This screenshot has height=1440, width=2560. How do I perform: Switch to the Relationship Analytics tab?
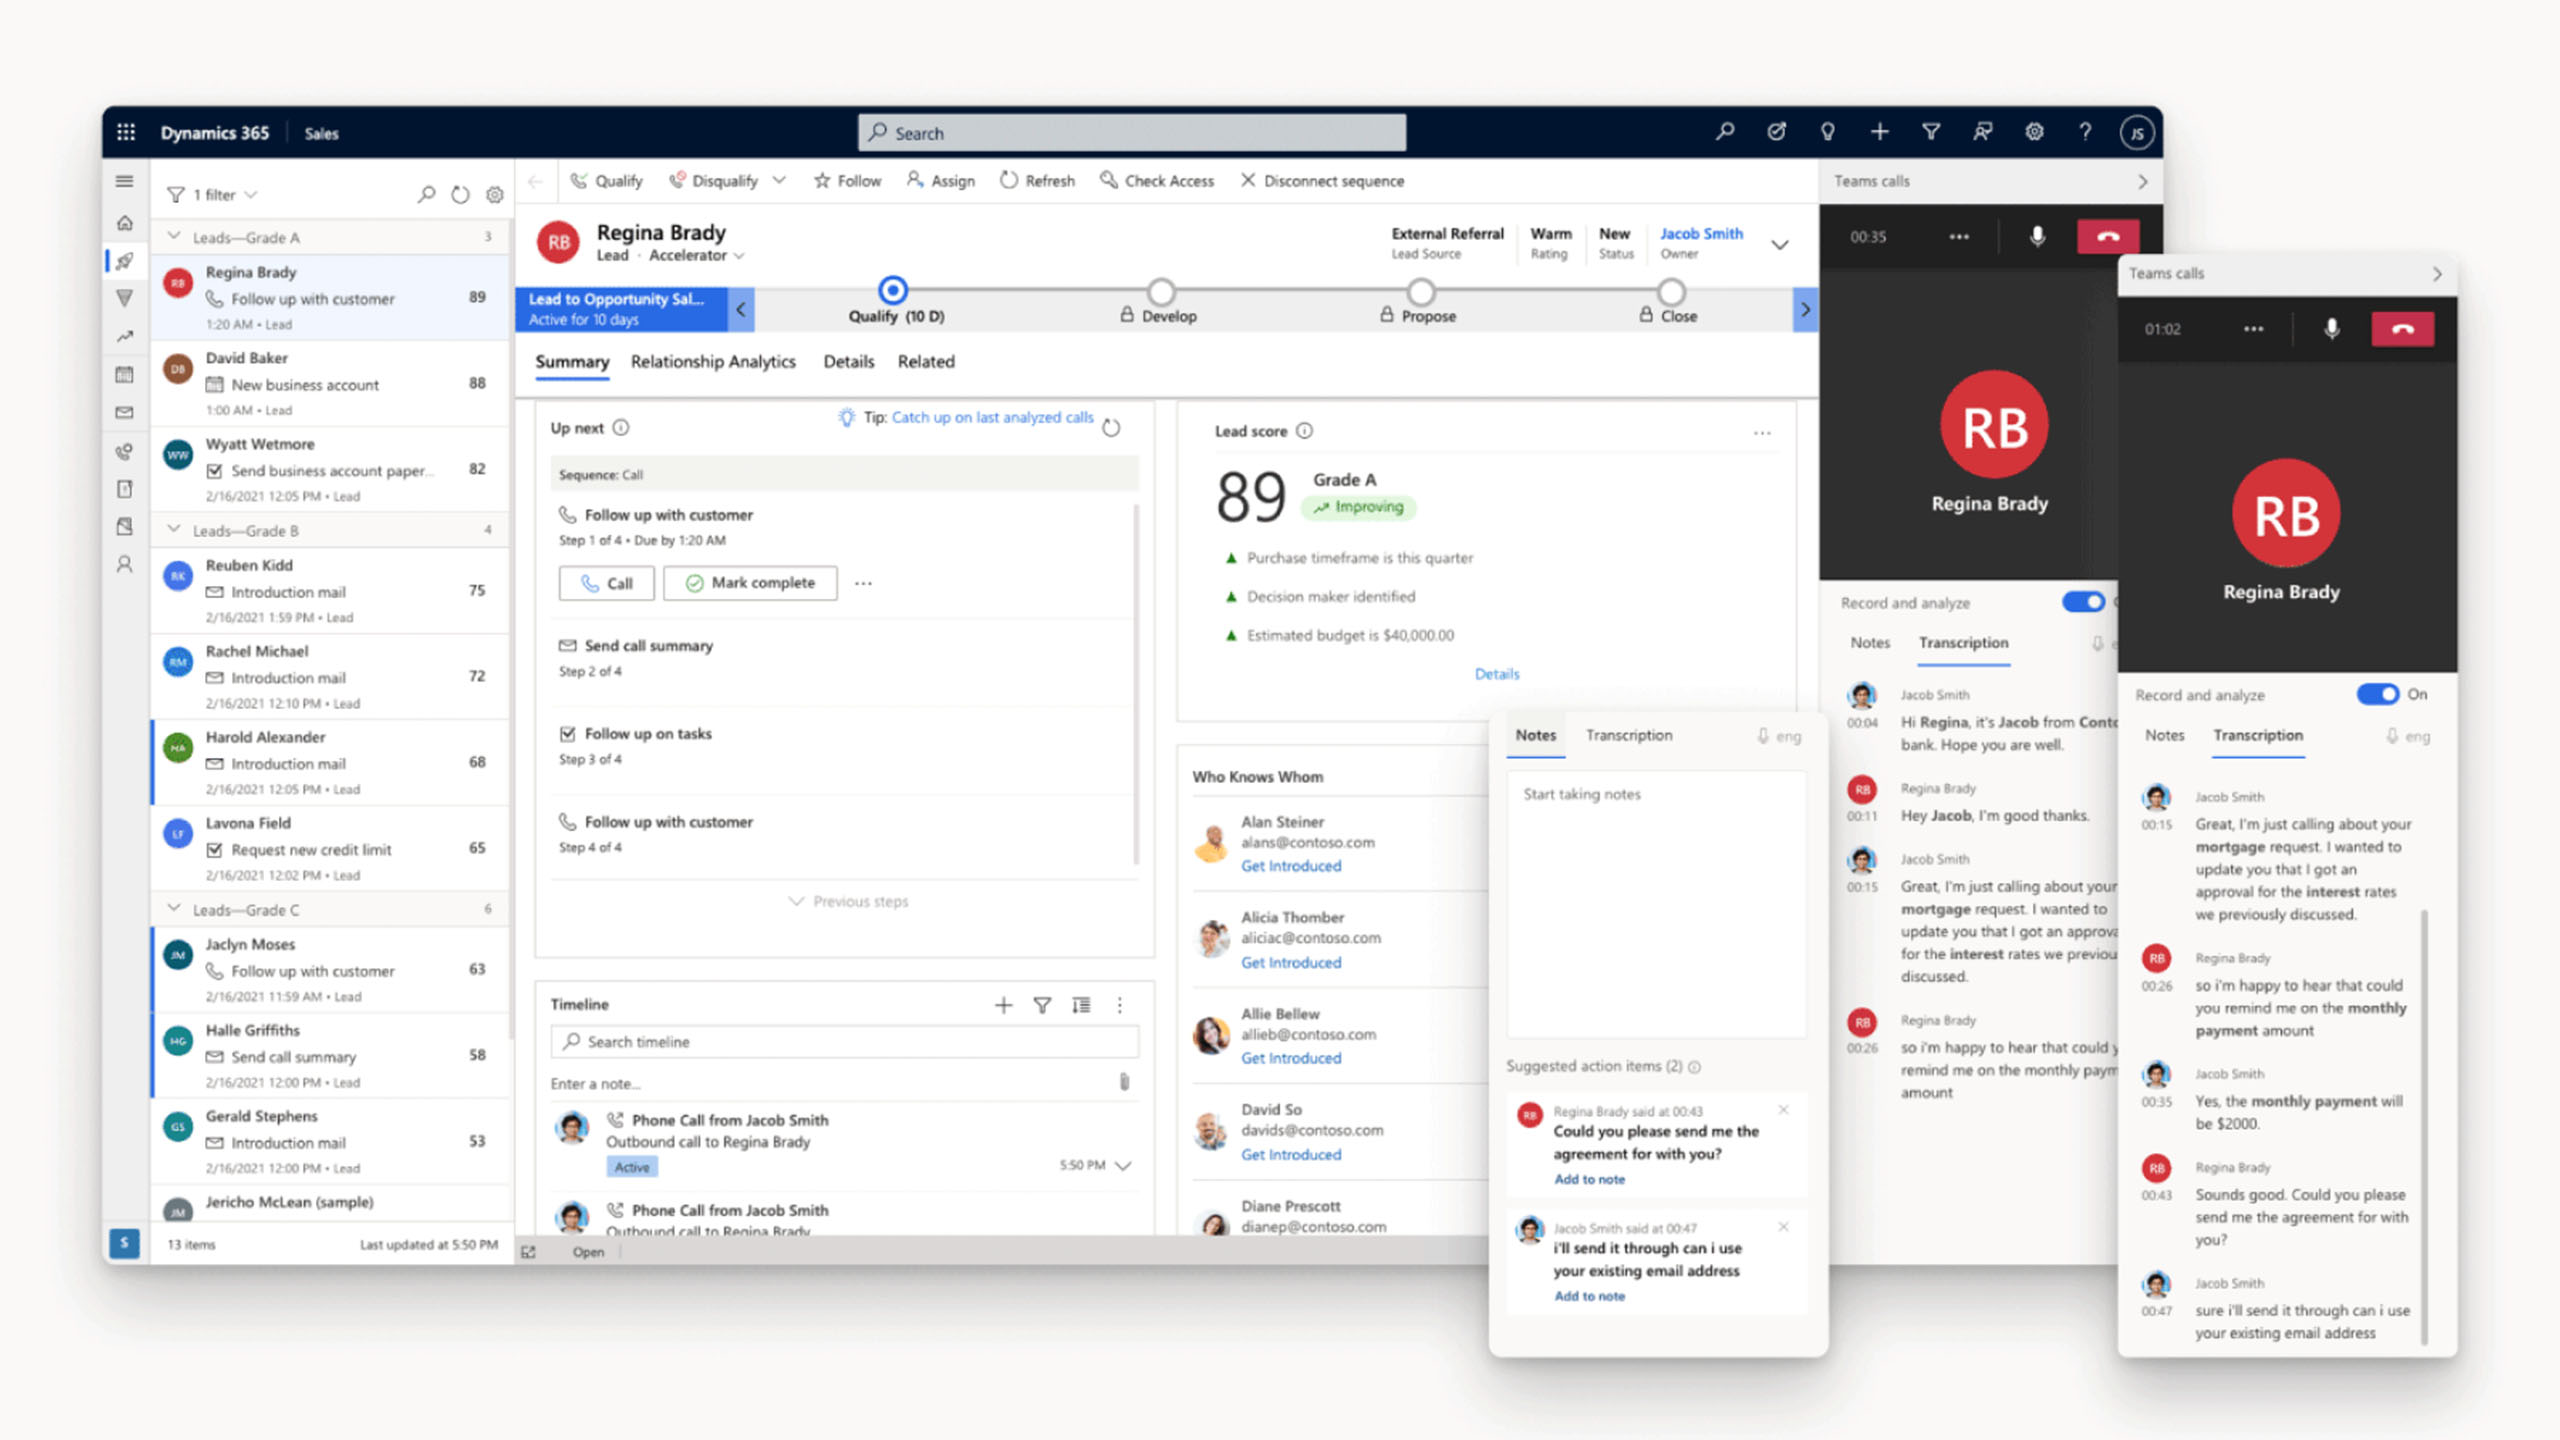[x=712, y=362]
